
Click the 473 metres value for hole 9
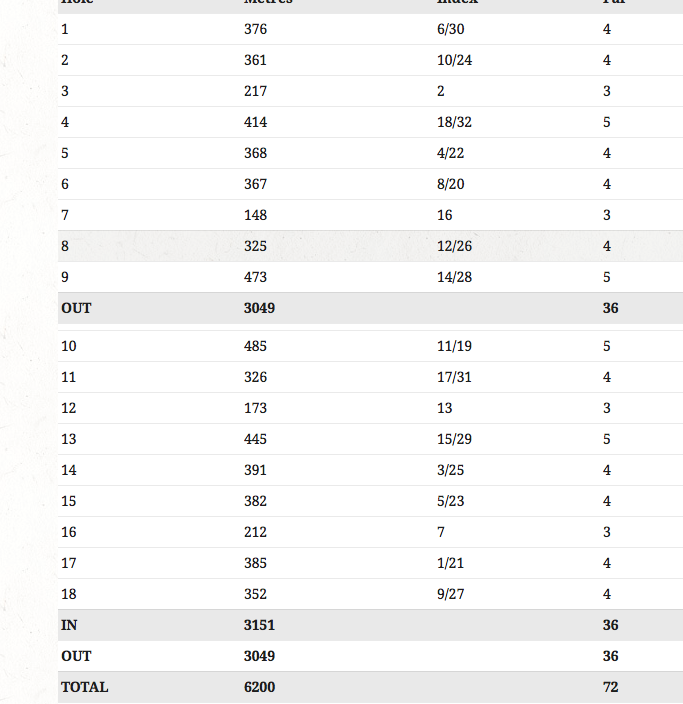[255, 277]
